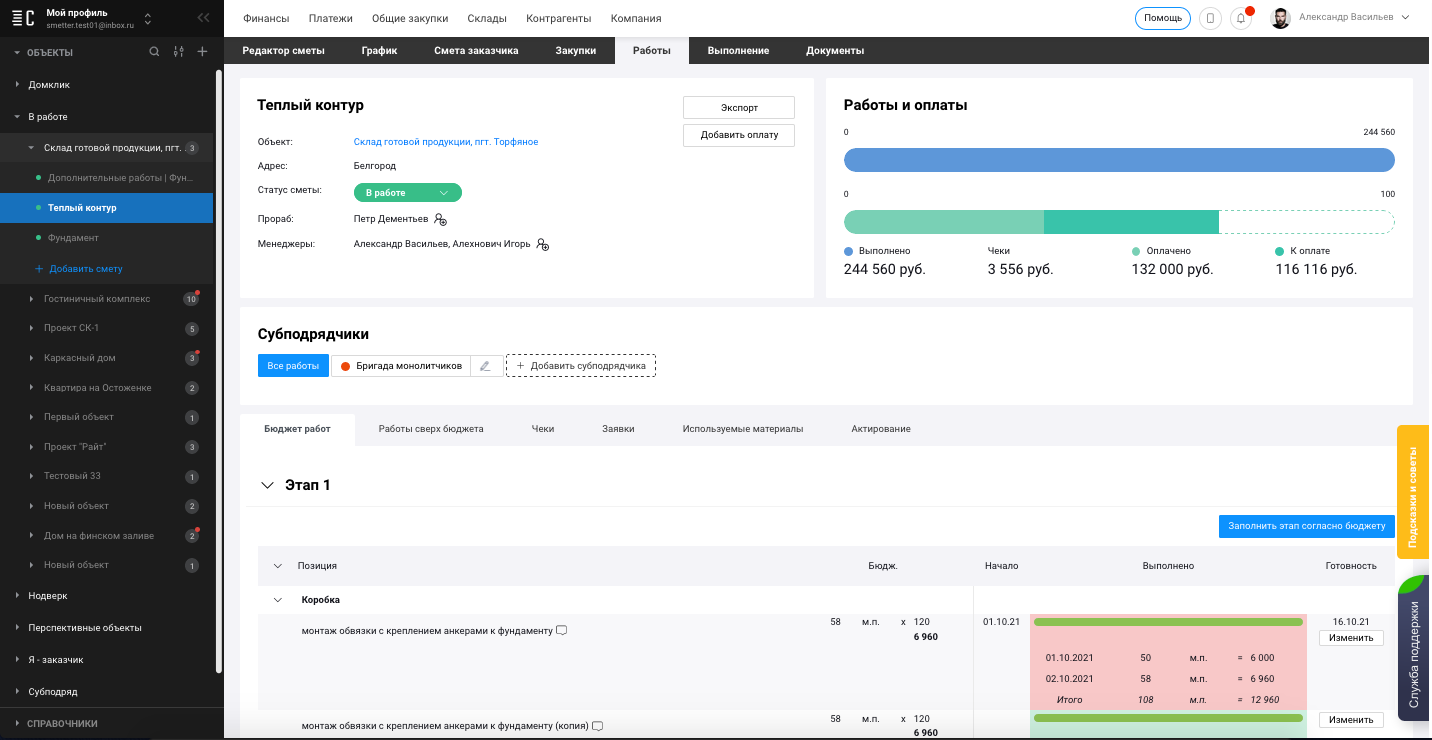The height and width of the screenshot is (740, 1432).
Task: Click Заполнить этап согласно бюджету button
Action: click(1306, 526)
